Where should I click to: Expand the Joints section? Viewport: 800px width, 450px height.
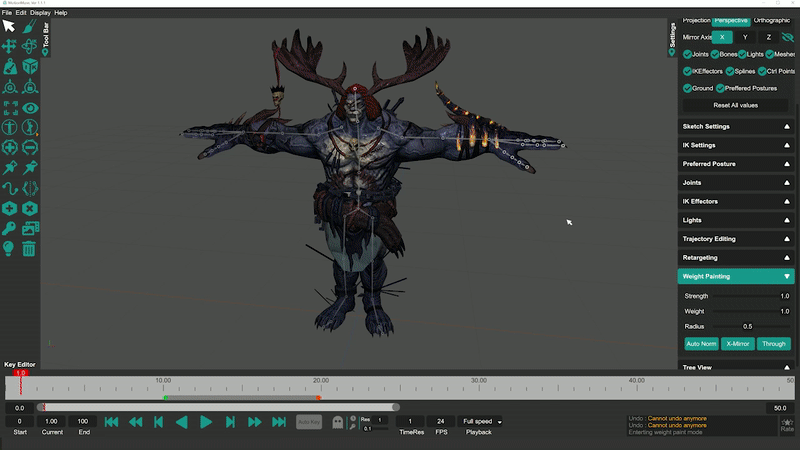coord(736,183)
